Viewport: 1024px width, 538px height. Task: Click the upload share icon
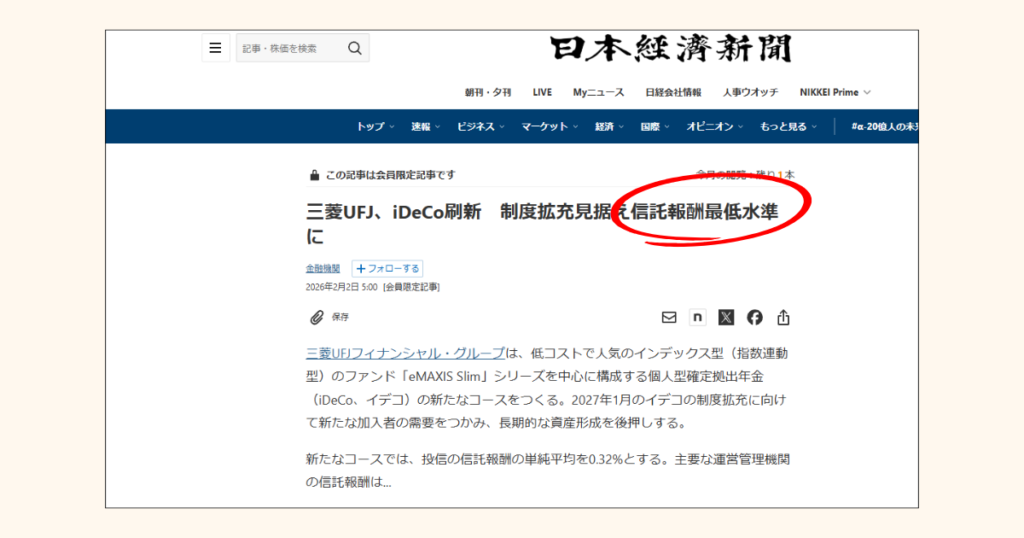783,317
